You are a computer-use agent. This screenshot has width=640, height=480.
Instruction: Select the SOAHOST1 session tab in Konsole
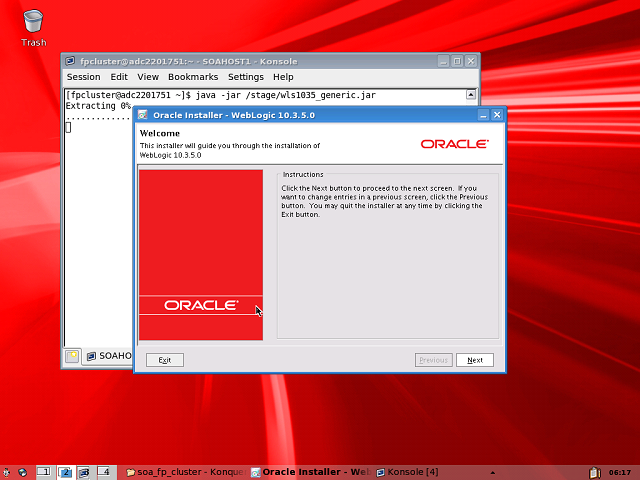109,356
